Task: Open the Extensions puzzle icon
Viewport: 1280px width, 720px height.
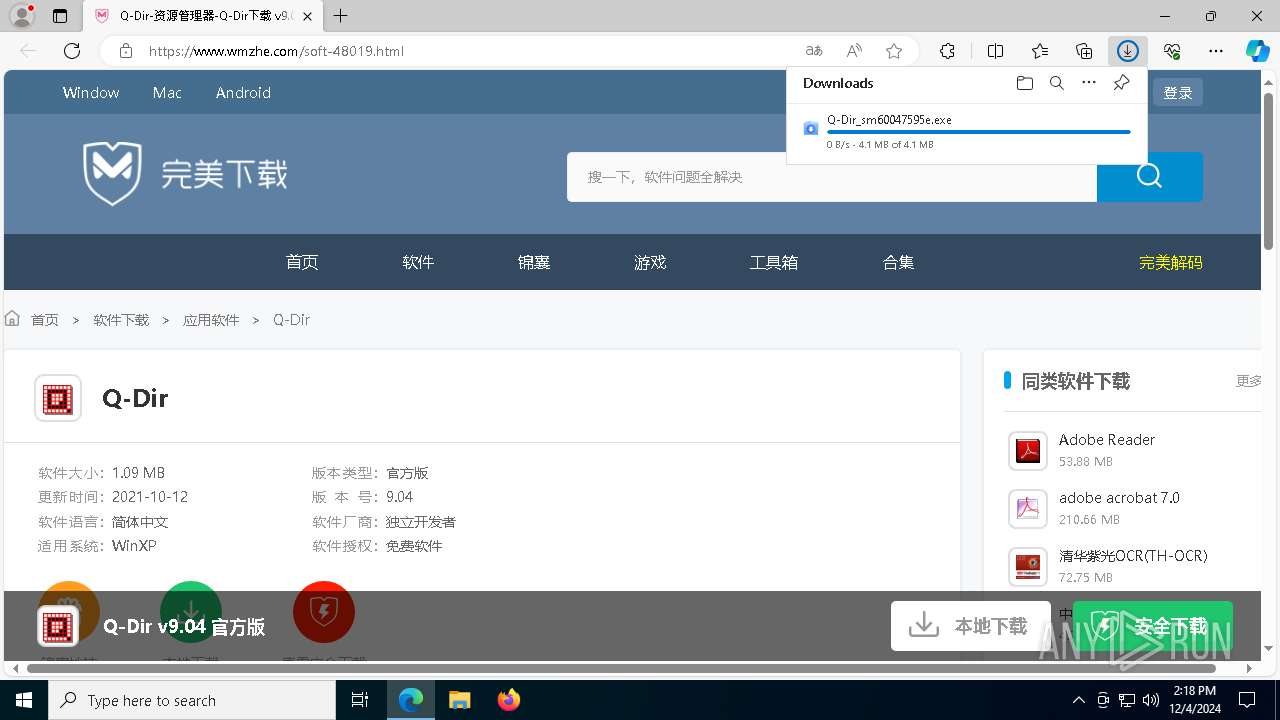Action: point(947,51)
